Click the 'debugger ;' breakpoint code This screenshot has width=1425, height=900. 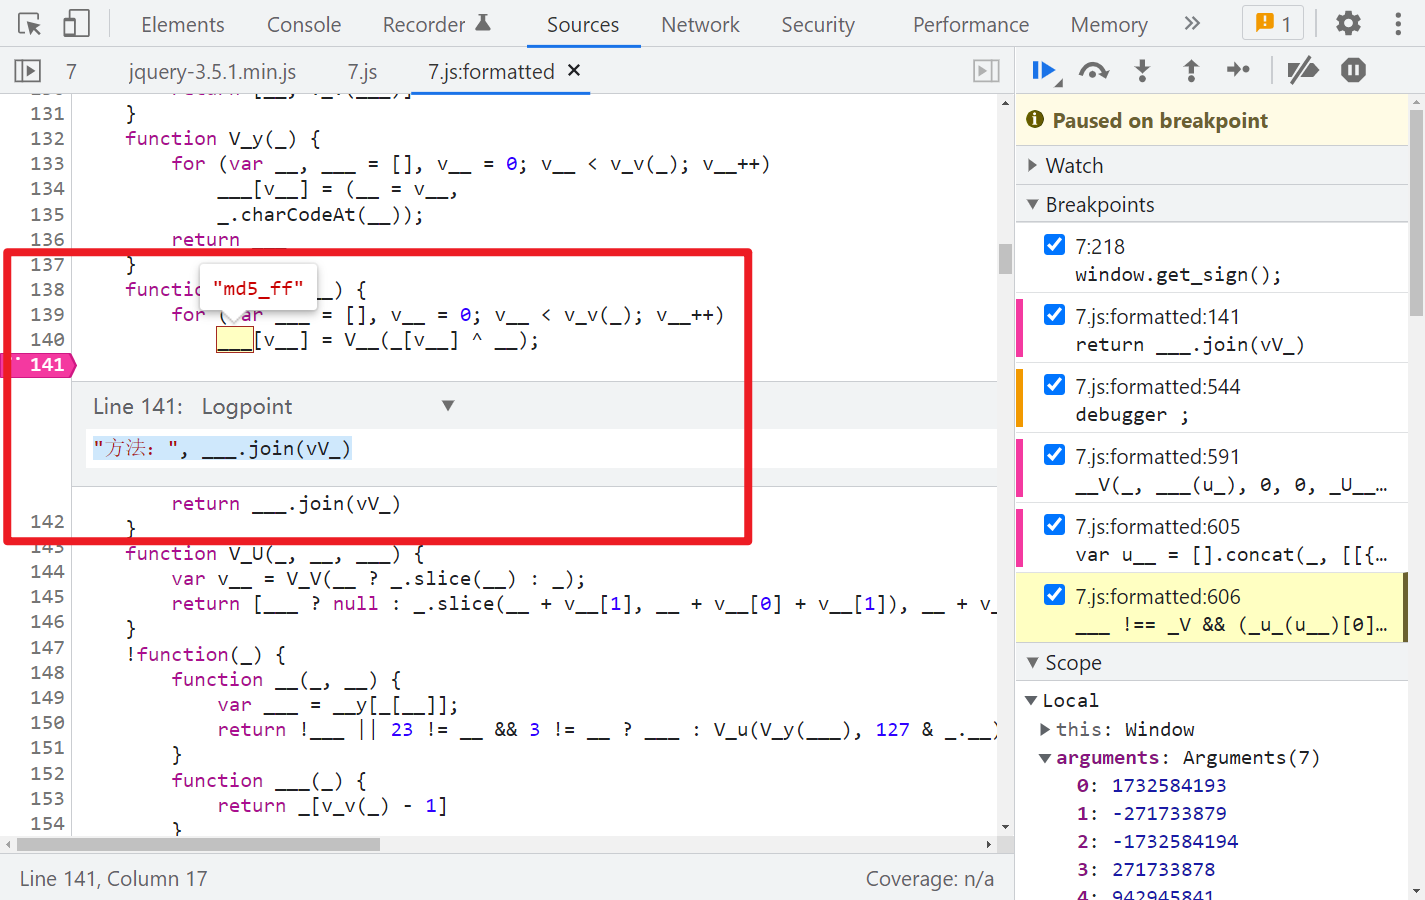pos(1132,414)
